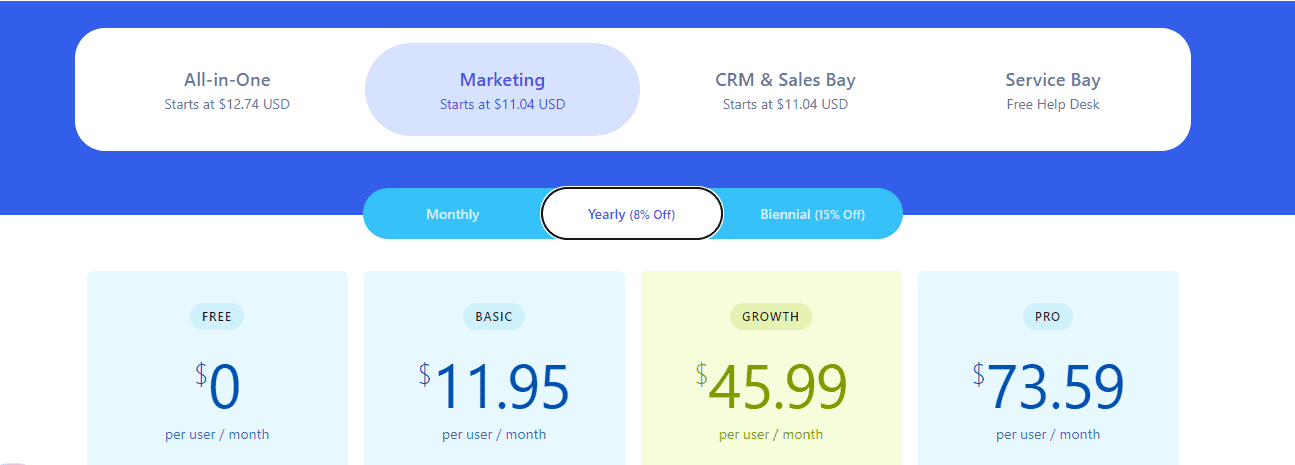Click per user / month under Growth plan
Image resolution: width=1295 pixels, height=465 pixels.
tap(771, 435)
